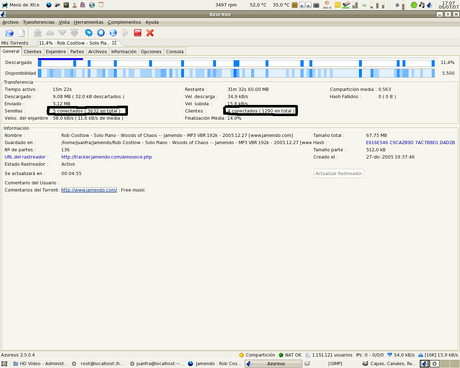460x368 pixels.
Task: Click the Compartición status indicator
Action: [x=257, y=355]
